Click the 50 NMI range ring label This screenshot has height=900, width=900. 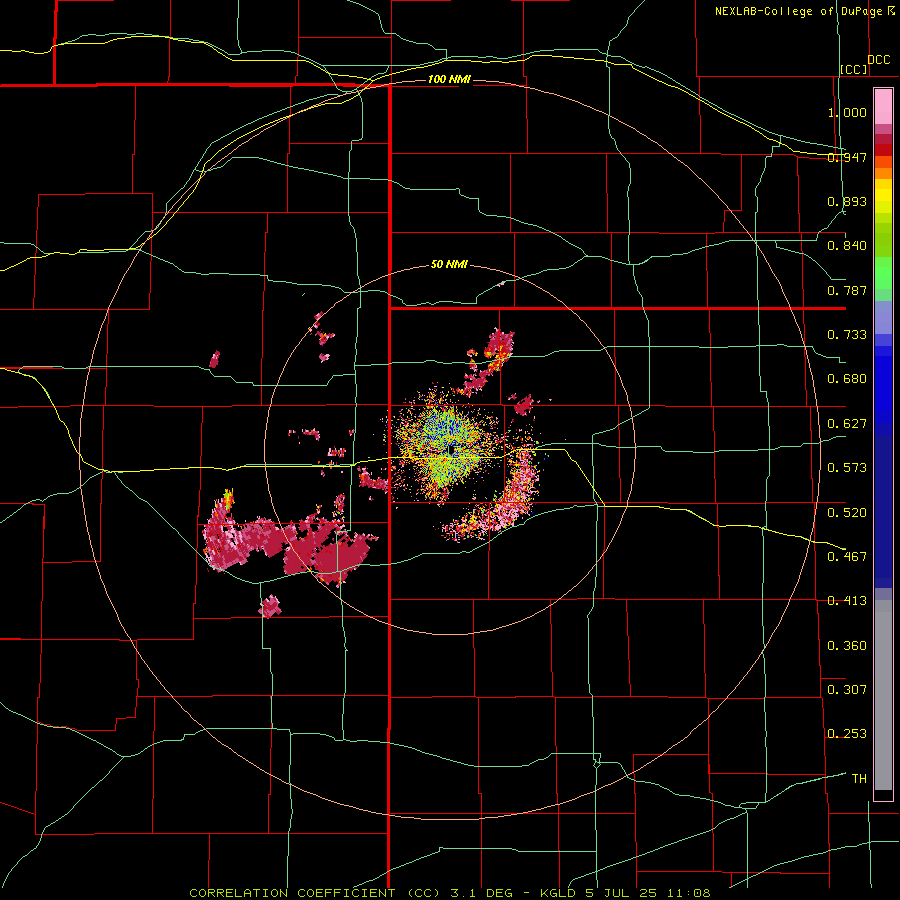point(449,264)
